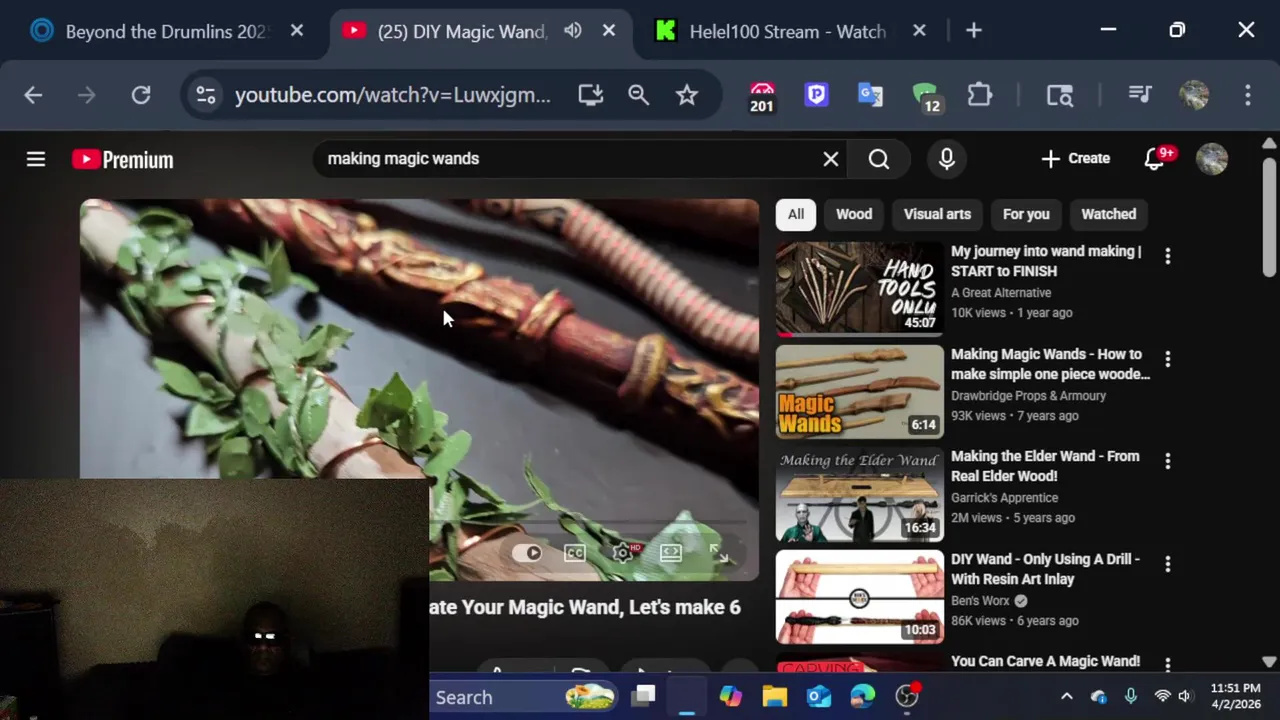Switch the player to theater mode
1280x720 pixels.
point(670,552)
